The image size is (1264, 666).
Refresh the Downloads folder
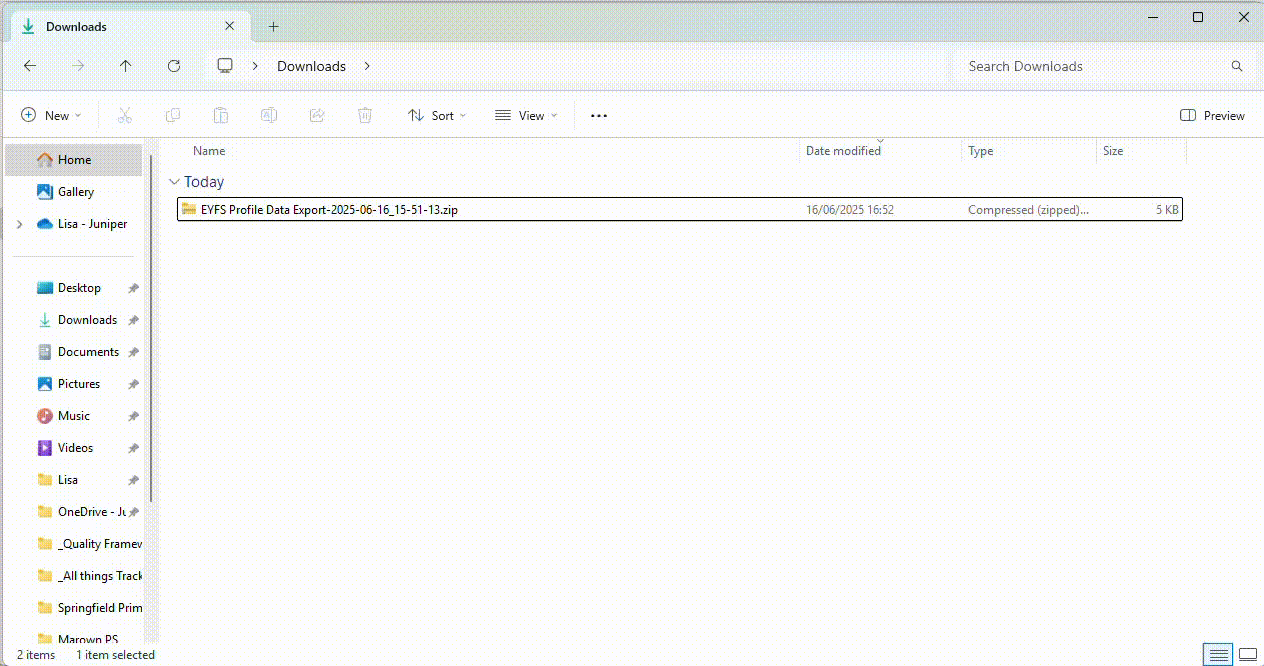pos(174,66)
